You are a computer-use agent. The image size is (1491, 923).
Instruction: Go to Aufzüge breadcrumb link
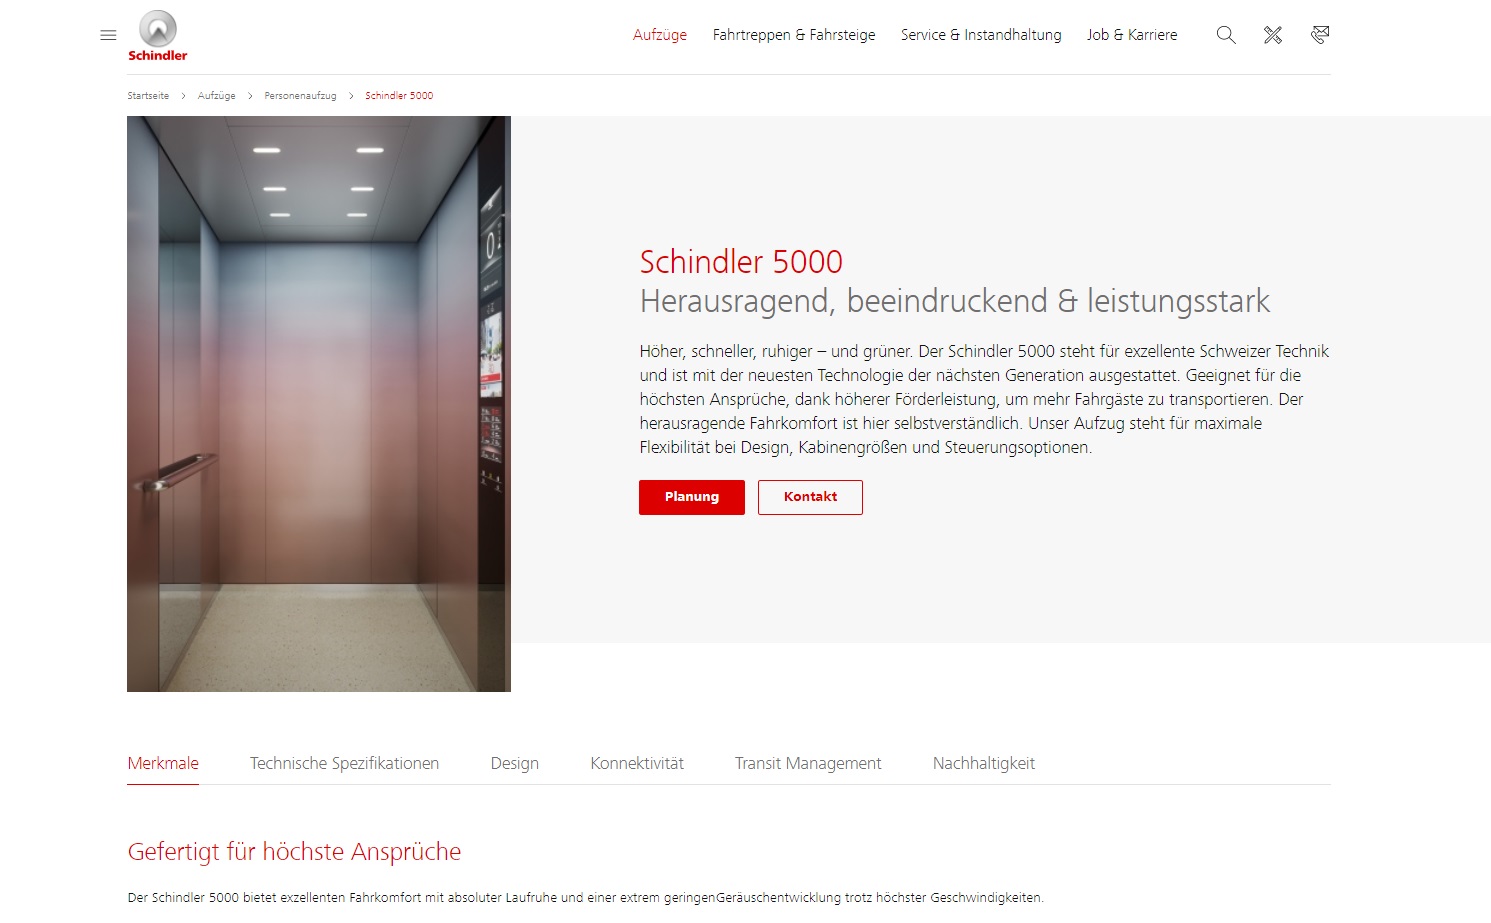pos(217,96)
